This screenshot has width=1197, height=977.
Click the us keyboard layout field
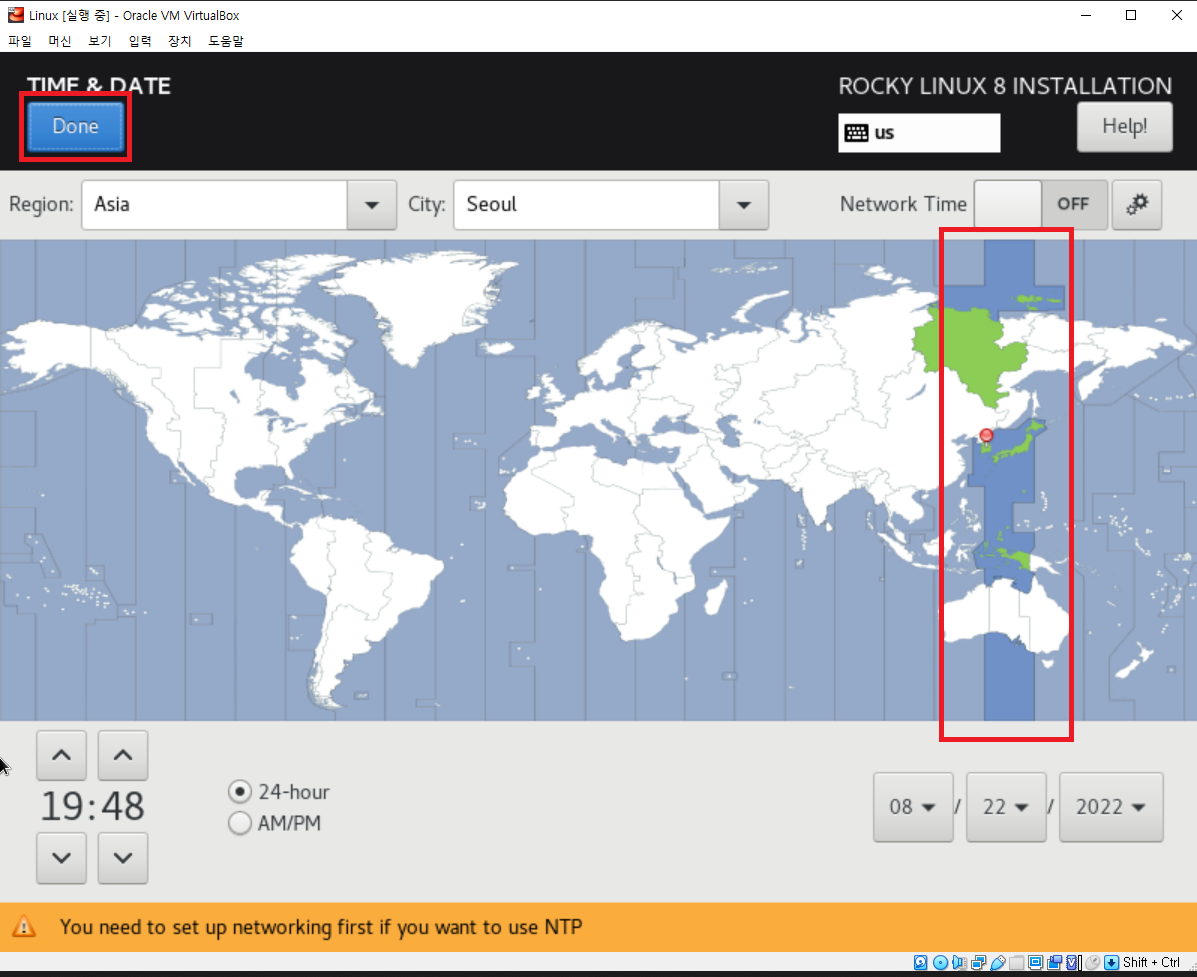click(919, 133)
